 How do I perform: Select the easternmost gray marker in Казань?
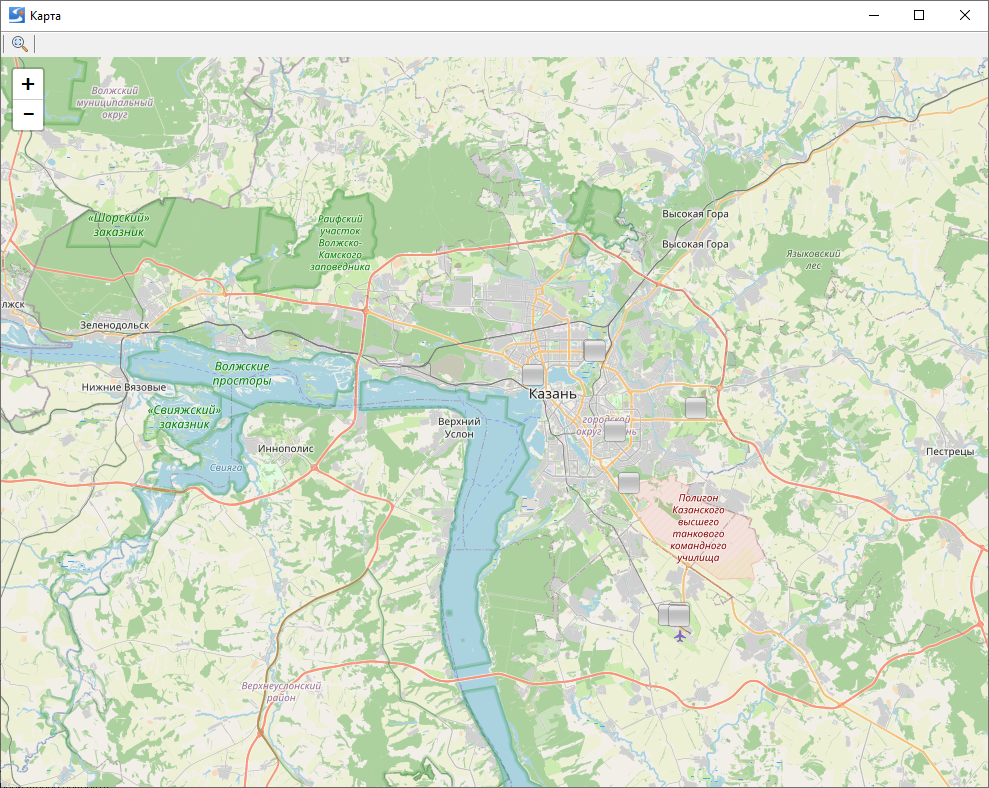pyautogui.click(x=696, y=408)
